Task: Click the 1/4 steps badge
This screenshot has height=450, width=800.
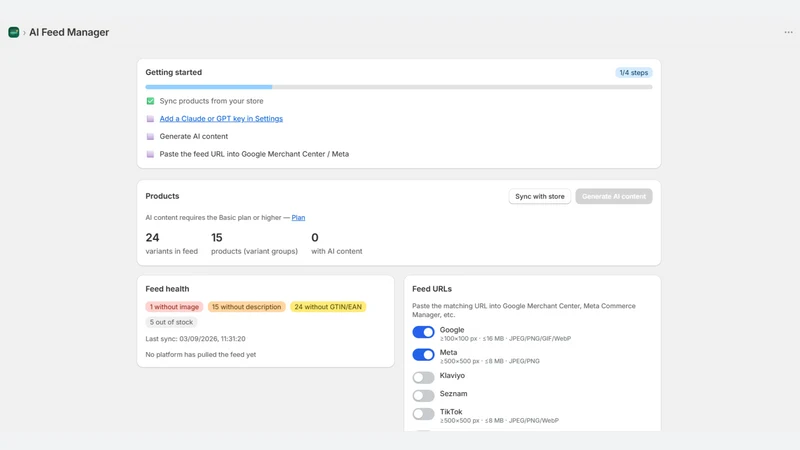Action: tap(633, 72)
